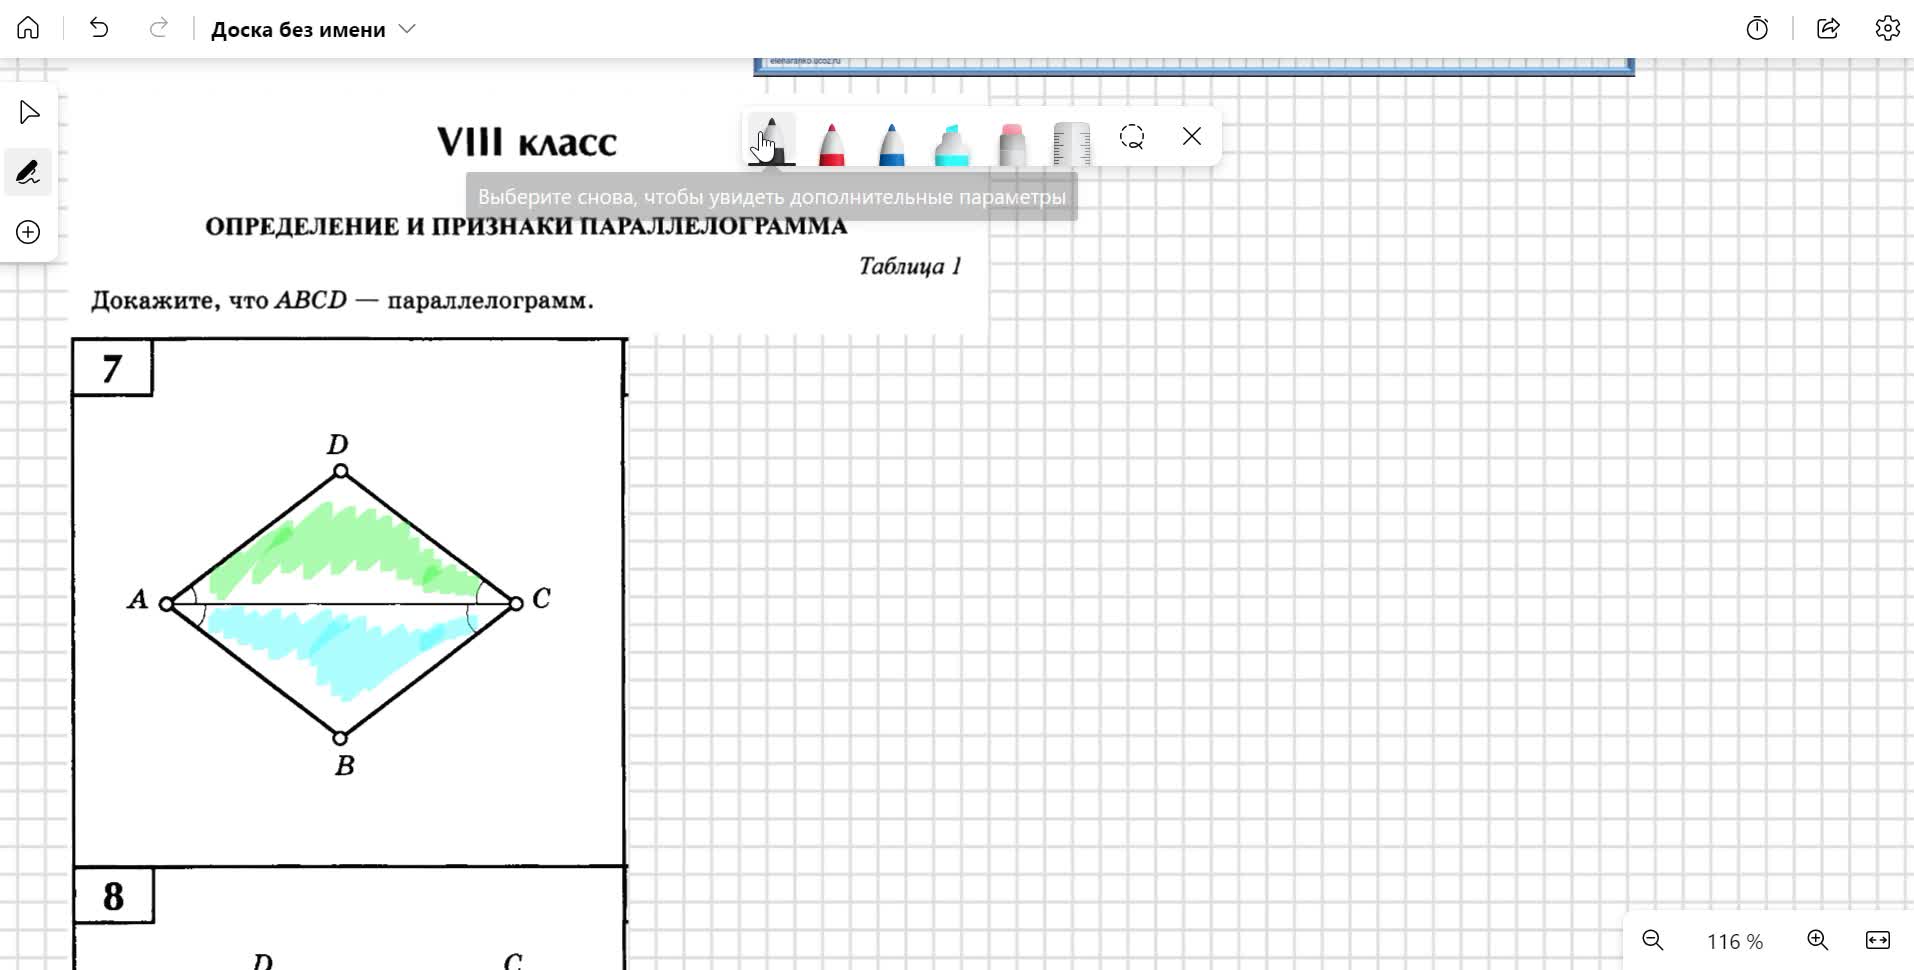
Task: Go to the Home screen icon
Action: click(x=28, y=28)
